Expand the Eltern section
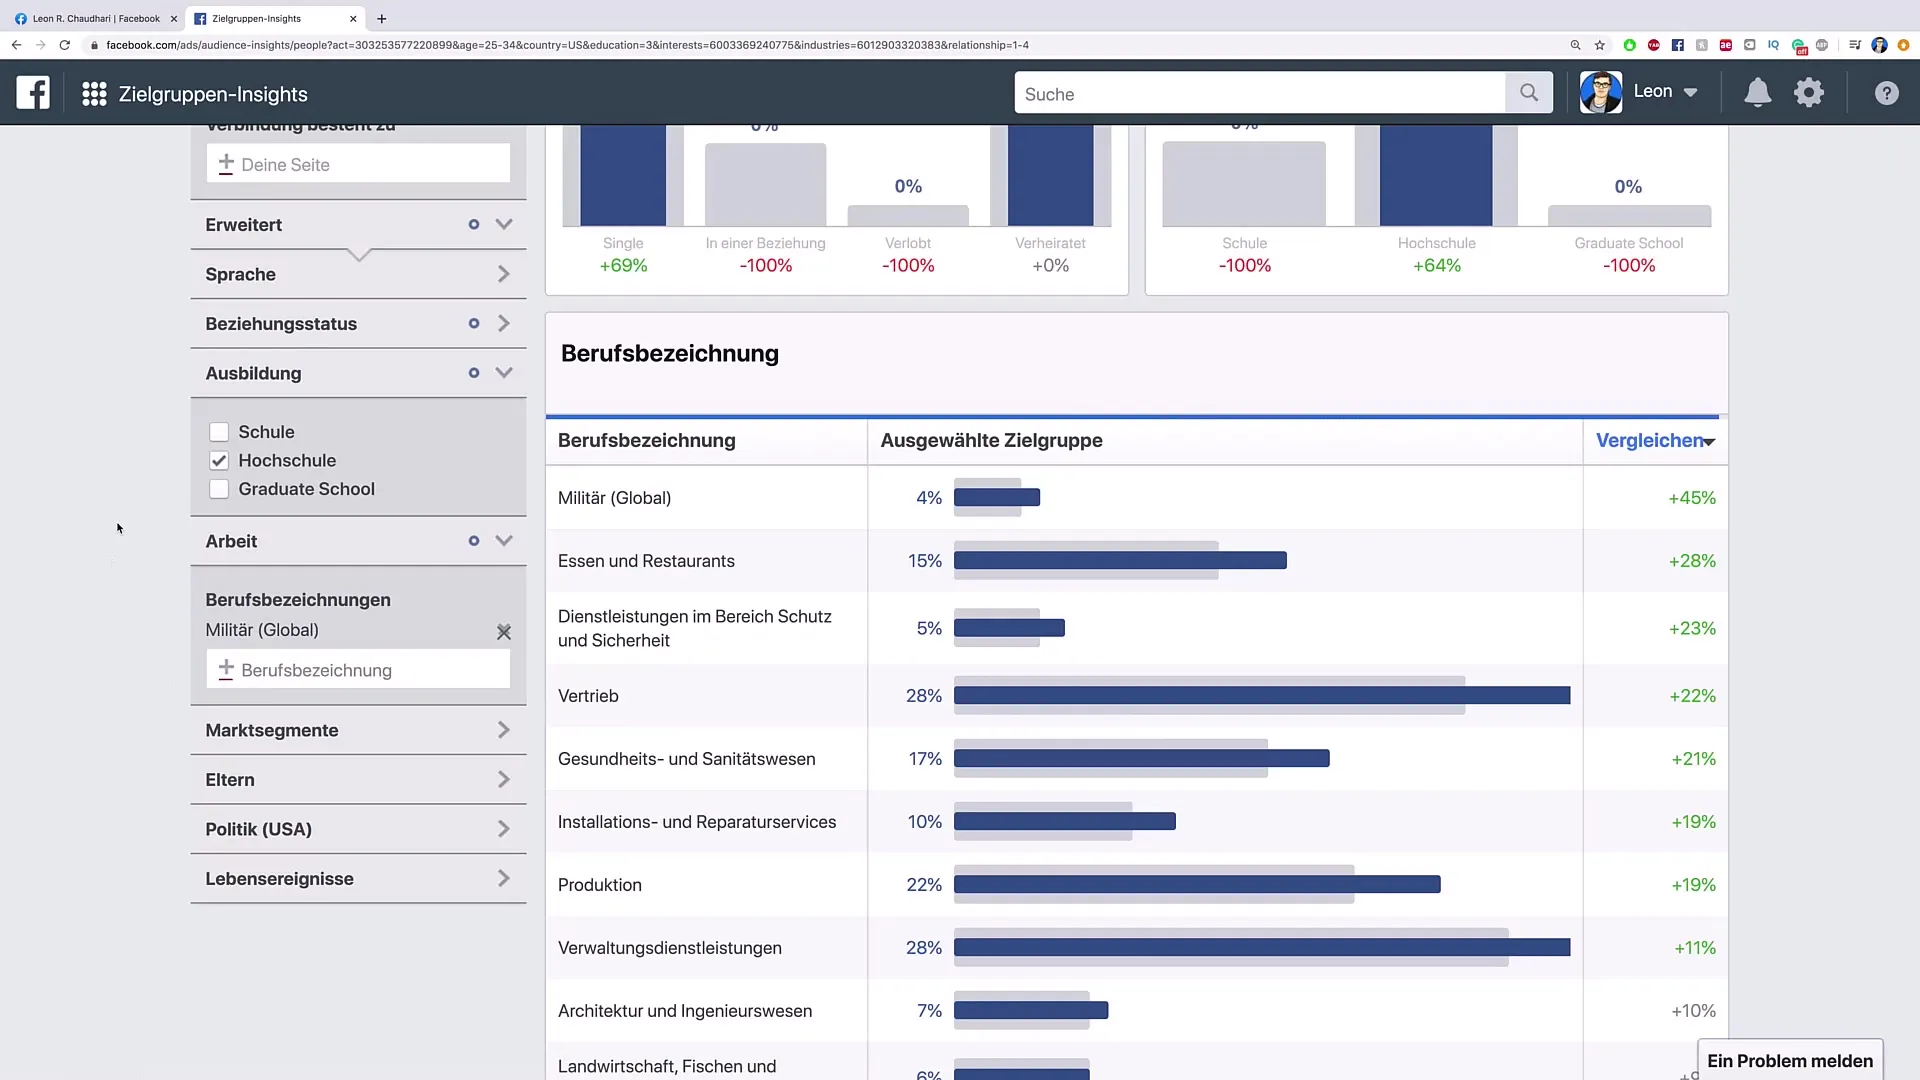The height and width of the screenshot is (1080, 1920). [x=504, y=779]
